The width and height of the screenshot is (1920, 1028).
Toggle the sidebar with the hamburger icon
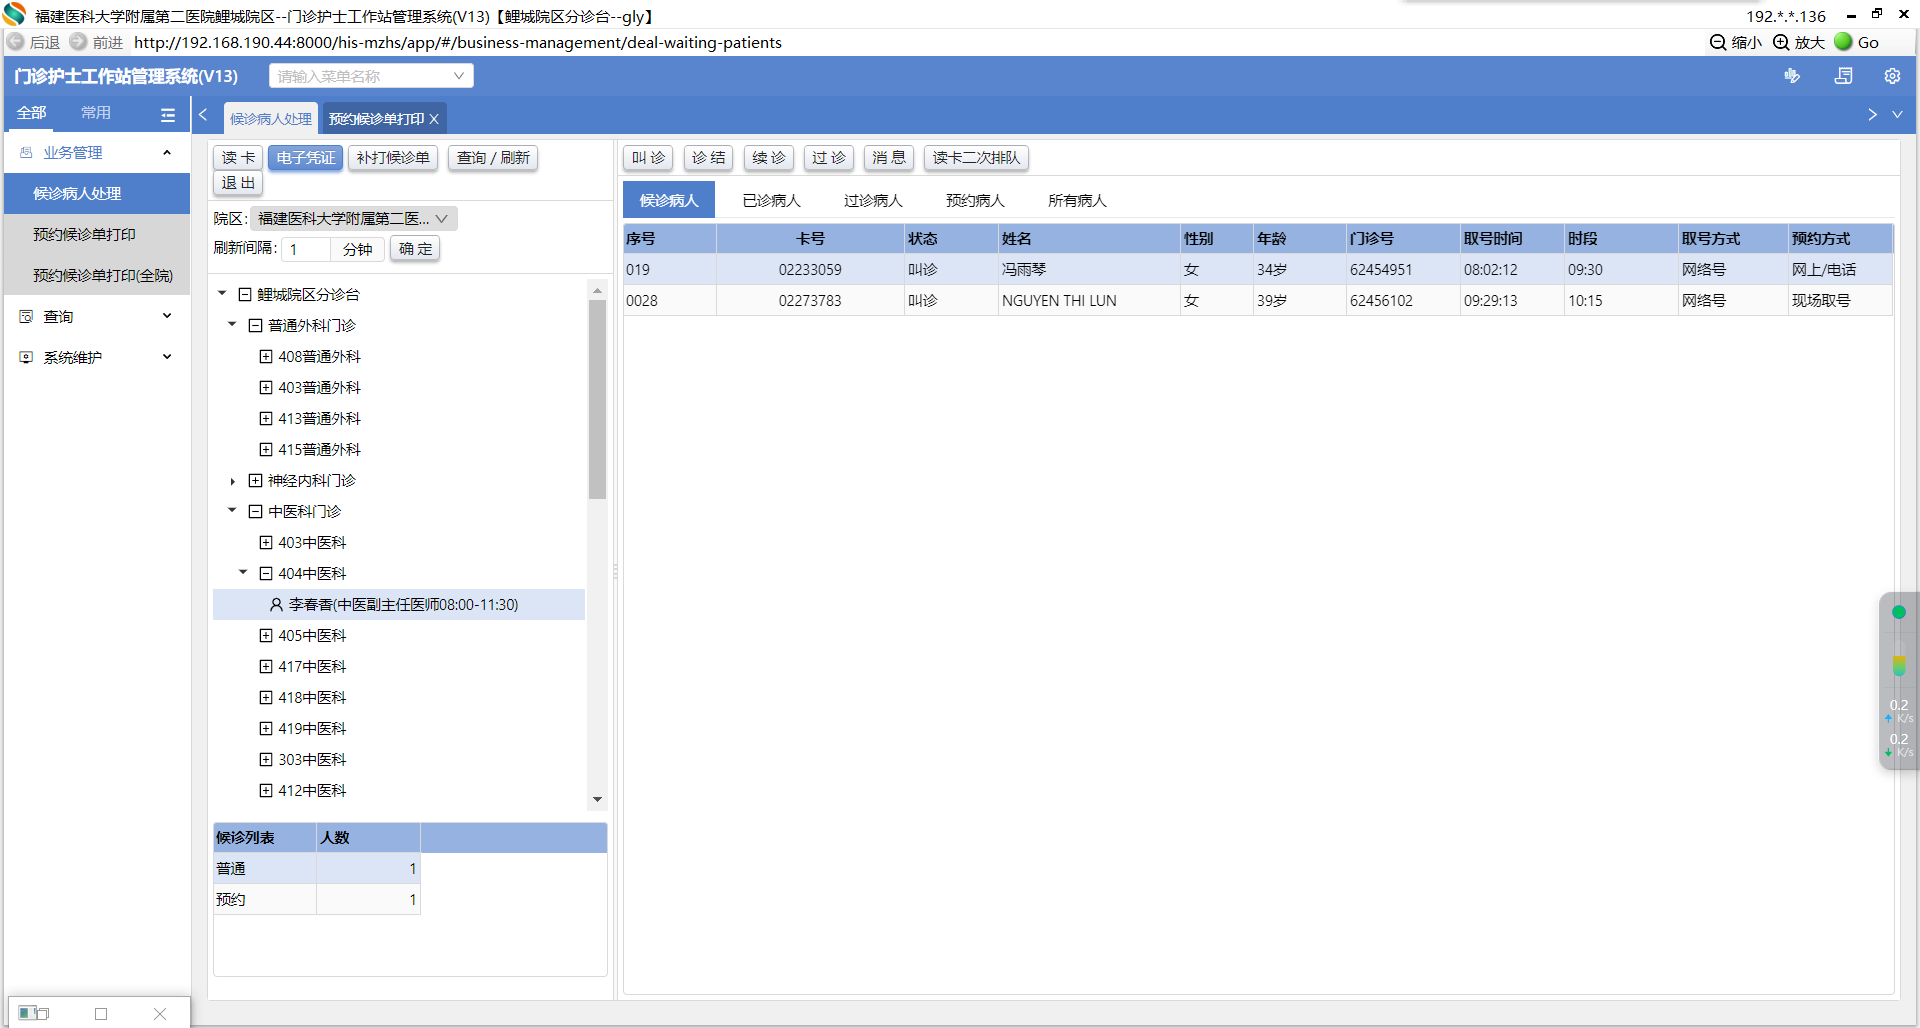168,115
